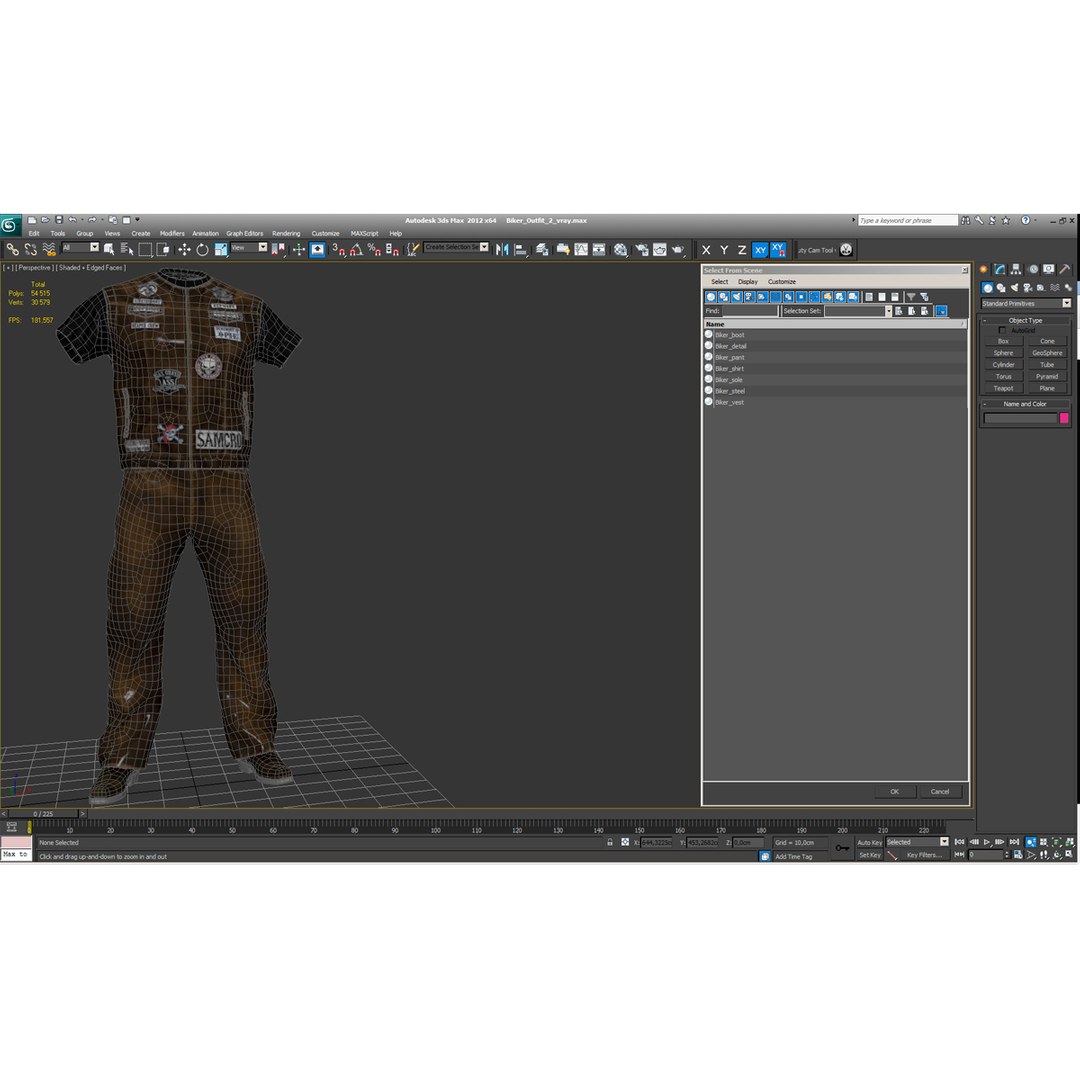Select the Select and Rotate tool
Screen dimensions: 1080x1080
point(202,249)
